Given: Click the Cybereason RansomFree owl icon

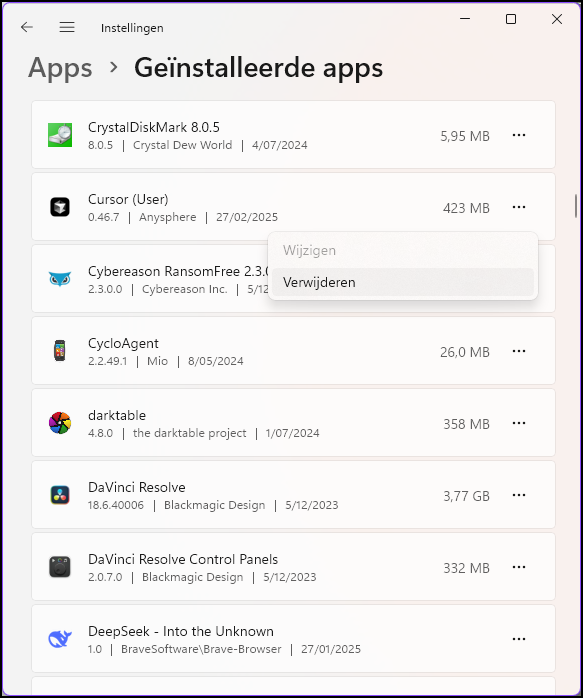Looking at the screenshot, I should (60, 279).
